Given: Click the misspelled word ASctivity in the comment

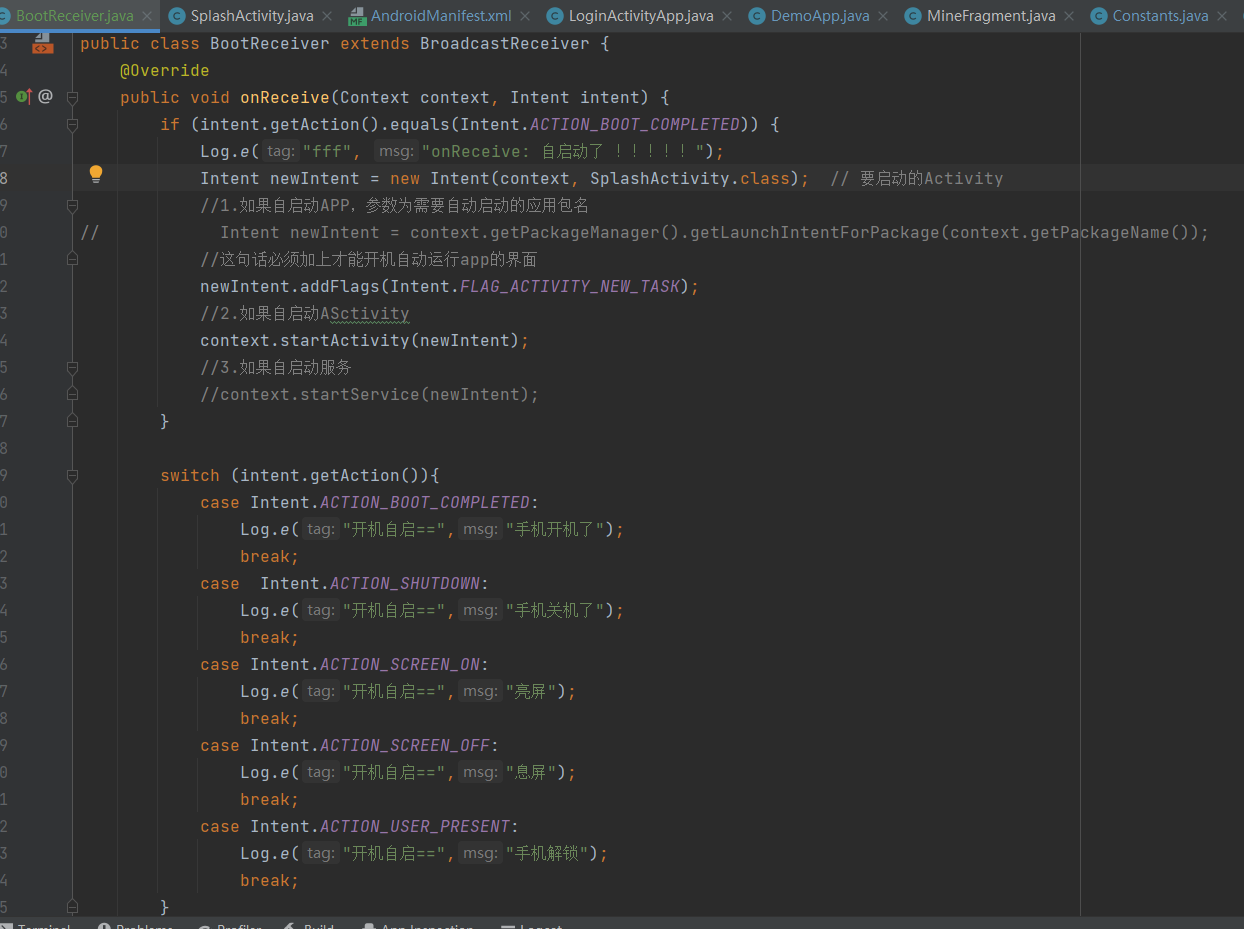Looking at the screenshot, I should tap(365, 314).
